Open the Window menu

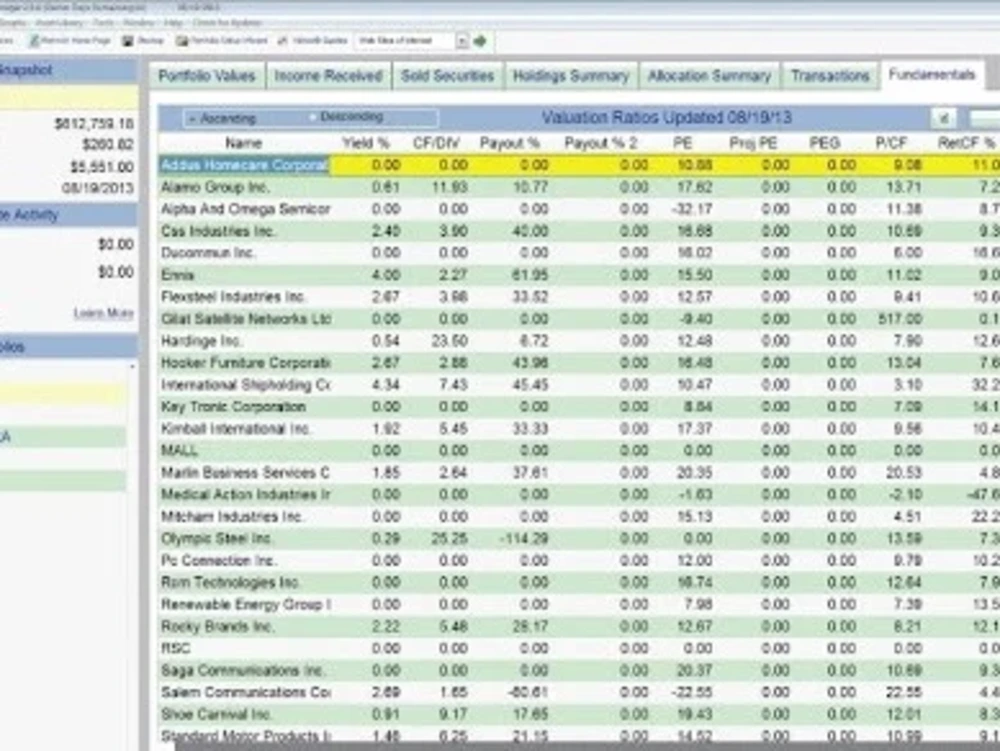coord(138,23)
